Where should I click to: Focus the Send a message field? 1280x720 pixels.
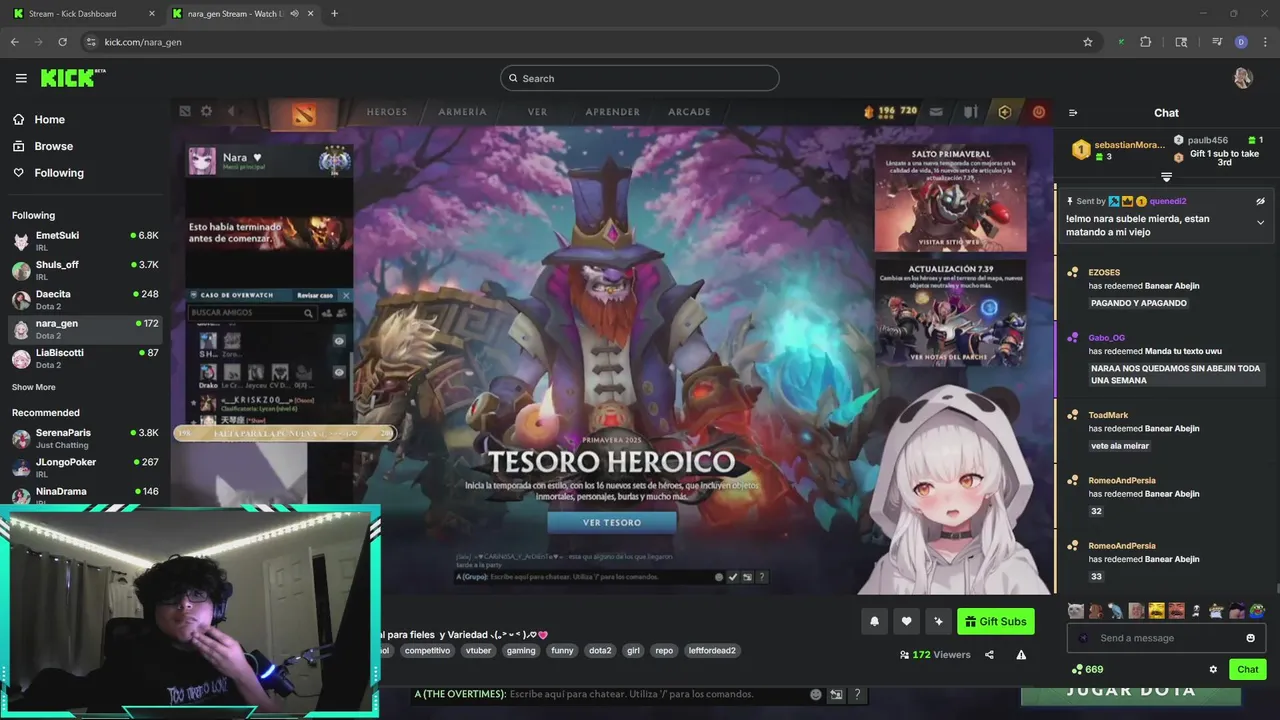tap(1166, 638)
